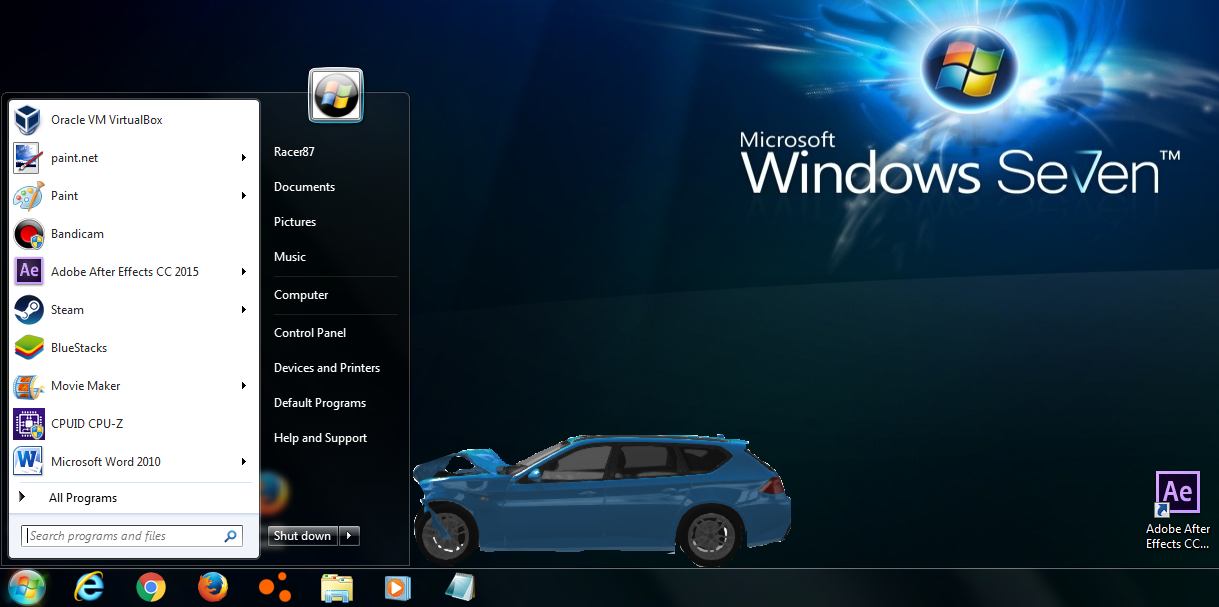Click the paint.net program icon

28,158
